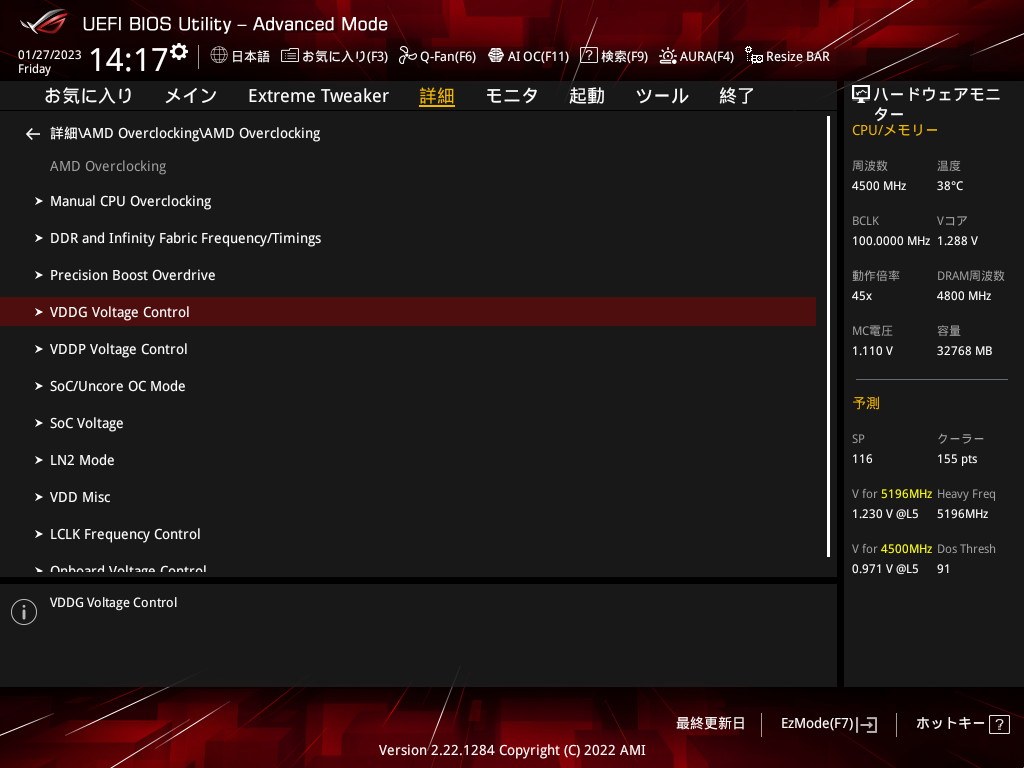This screenshot has width=1024, height=768.
Task: Click the 38°C temperature value
Action: pos(950,186)
